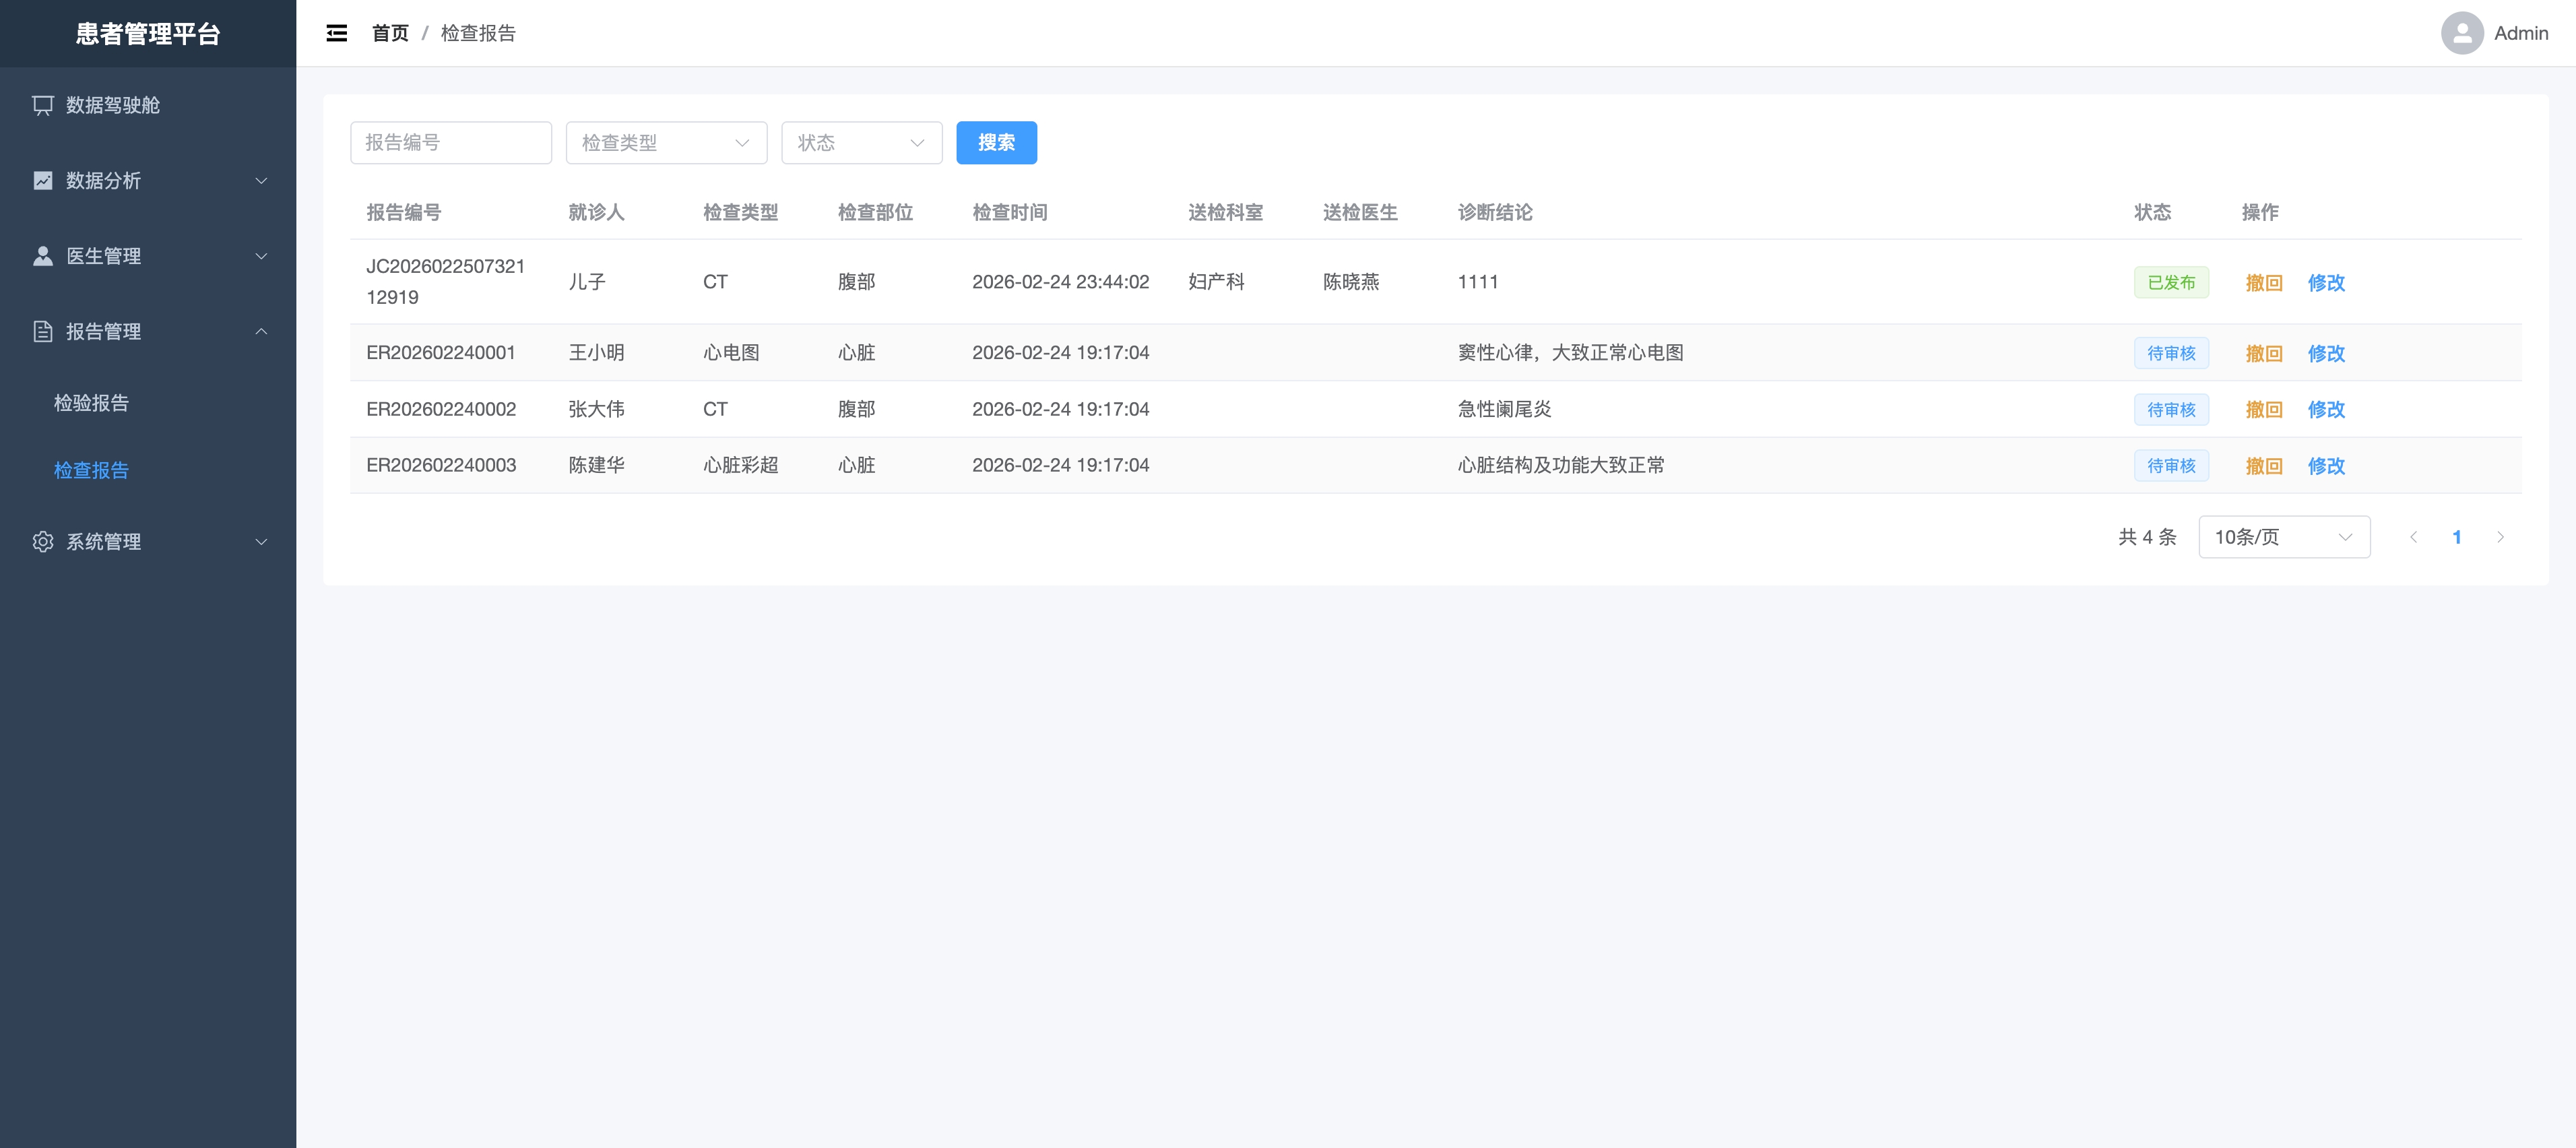Click the 数据驾驶舱 monitor icon
Viewport: 2576px width, 1148px height.
coord(43,105)
